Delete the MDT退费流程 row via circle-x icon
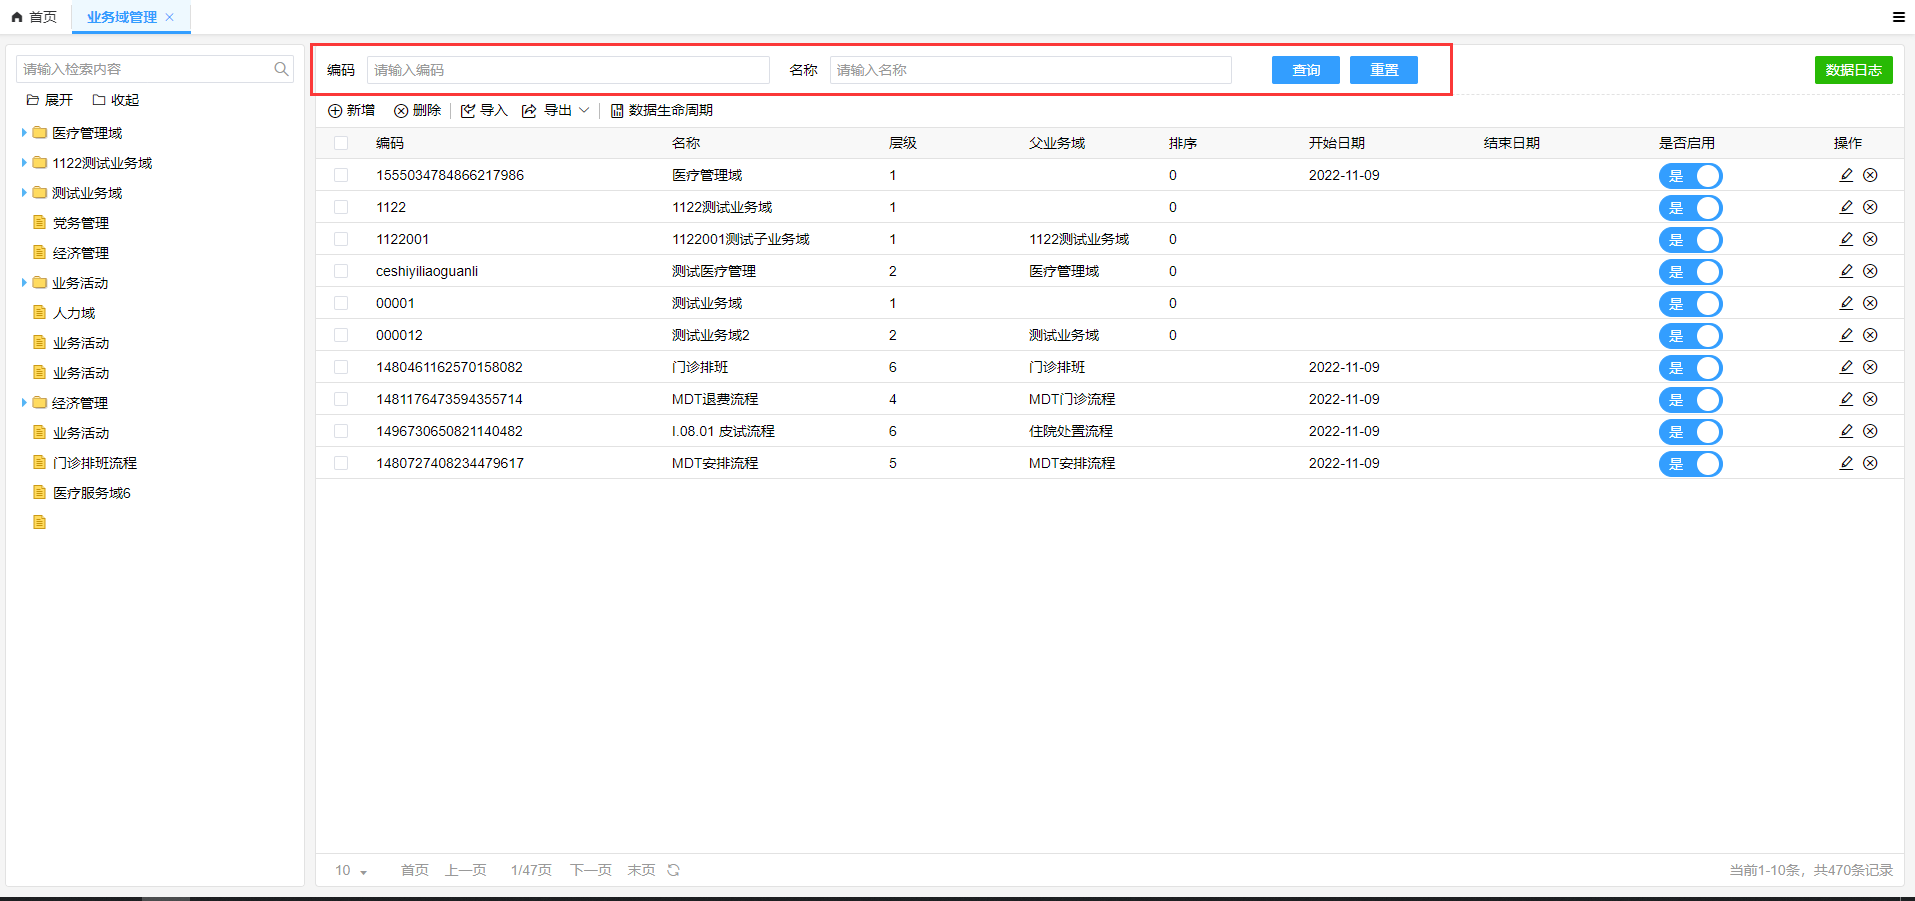The width and height of the screenshot is (1915, 901). coord(1870,399)
